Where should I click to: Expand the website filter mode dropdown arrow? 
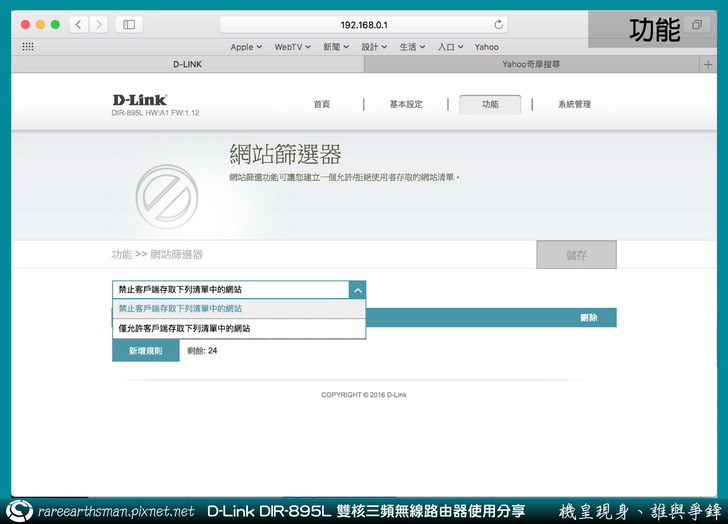click(357, 289)
